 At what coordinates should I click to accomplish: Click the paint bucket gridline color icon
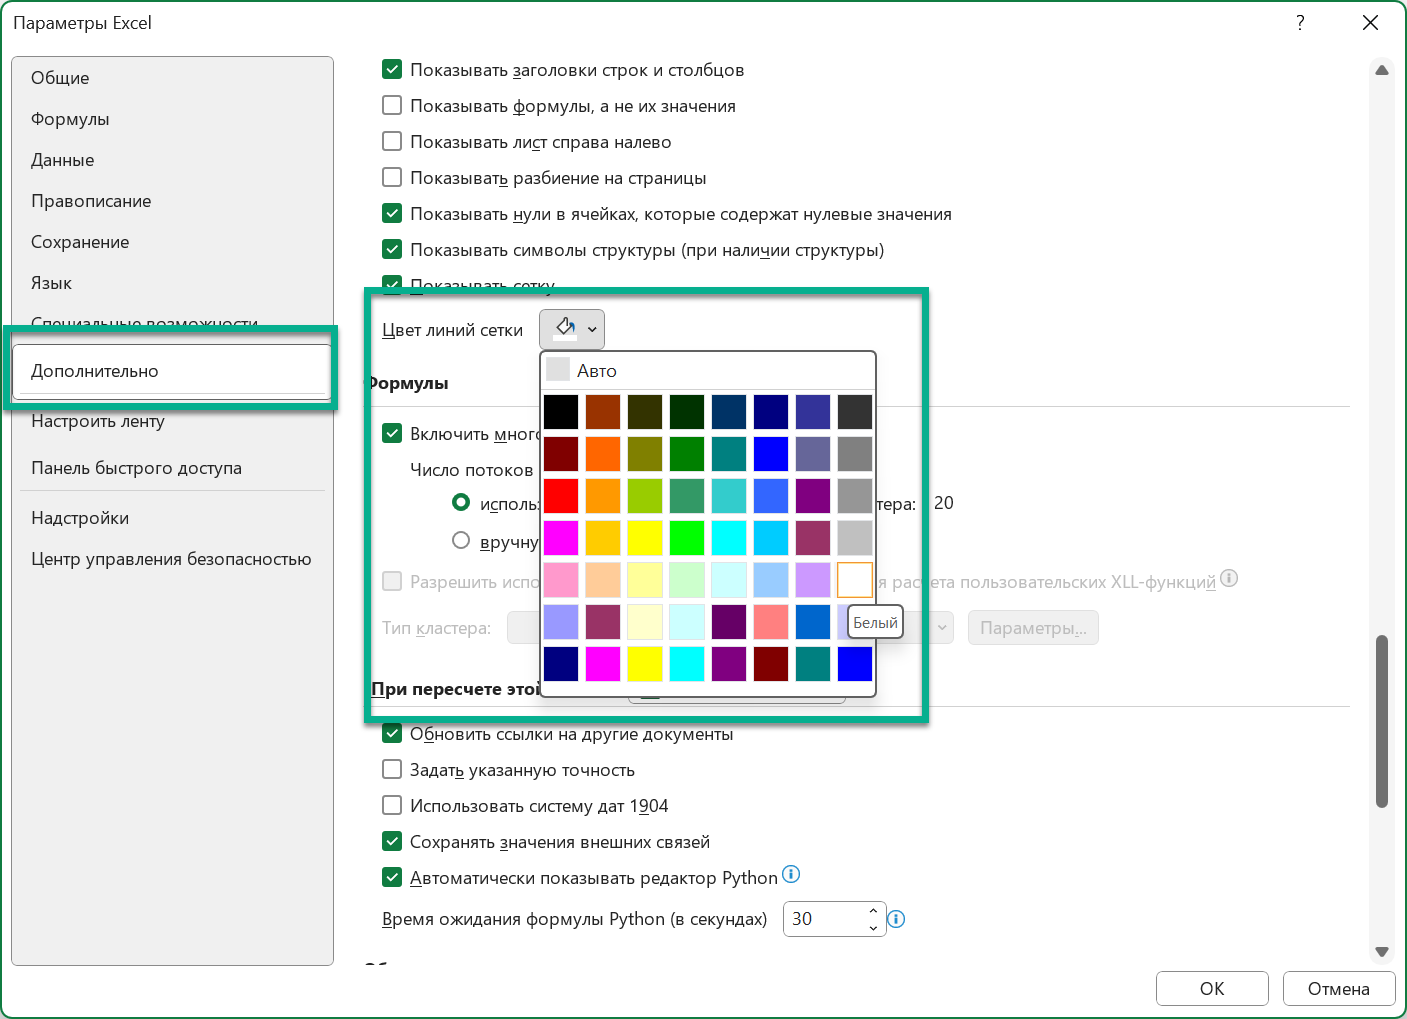[565, 328]
